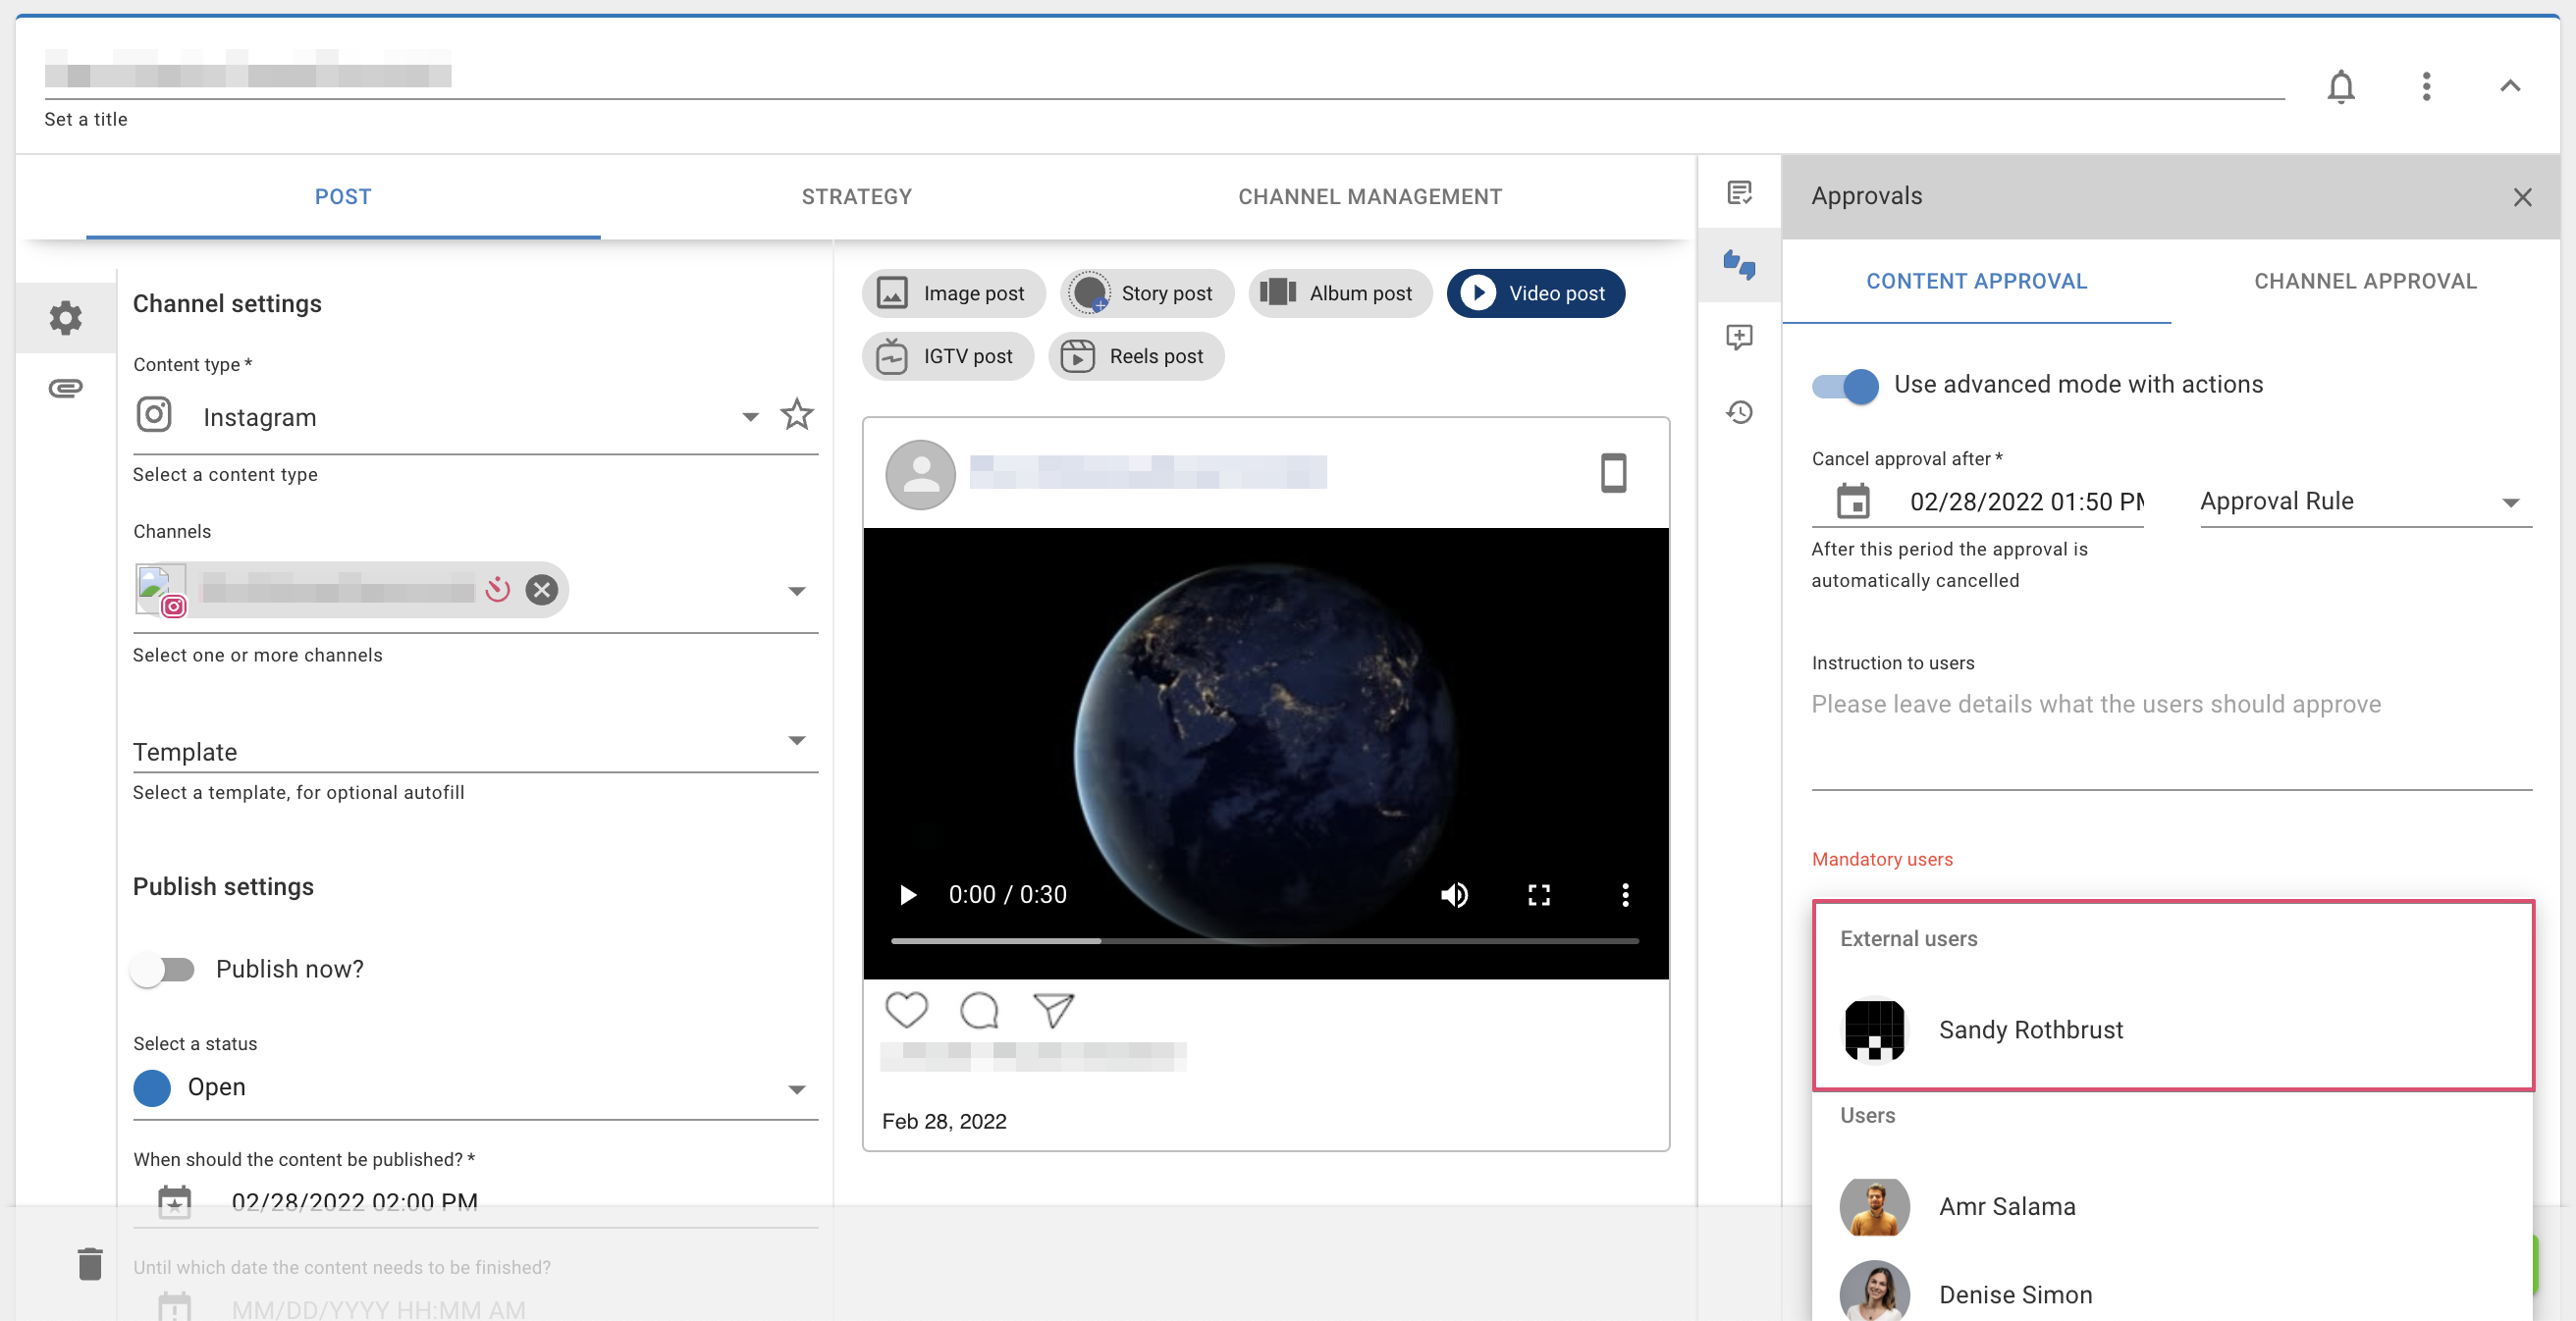
Task: Expand the Content type dropdown
Action: tap(750, 417)
